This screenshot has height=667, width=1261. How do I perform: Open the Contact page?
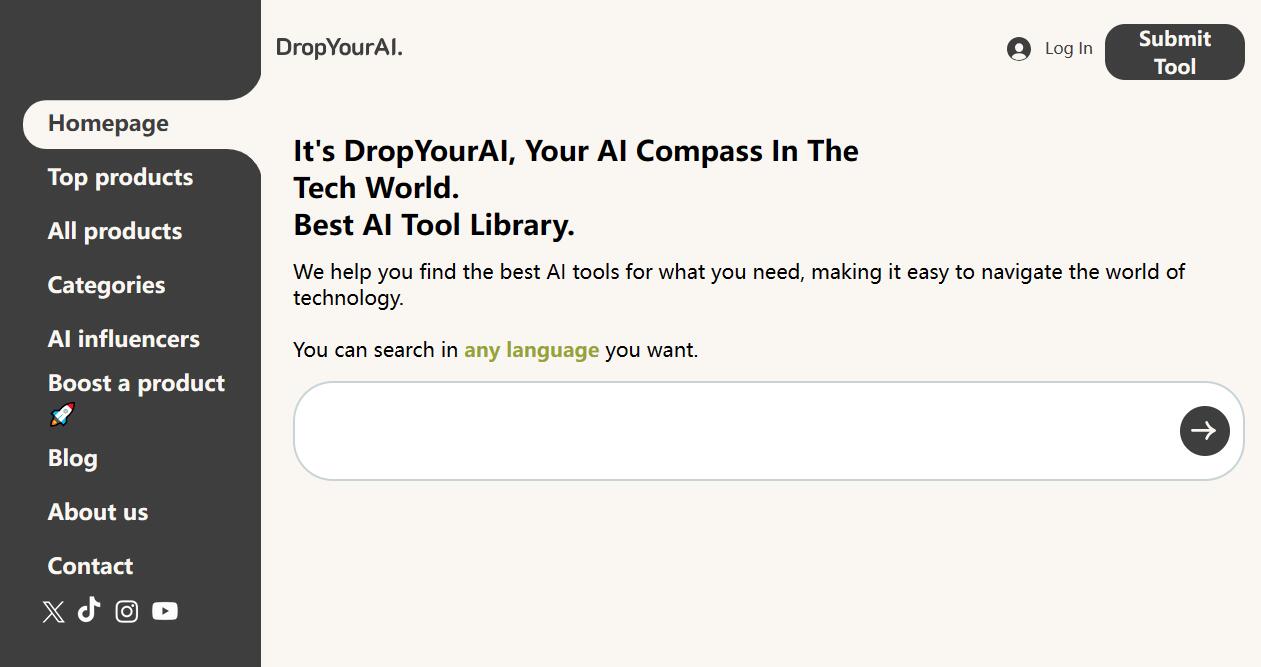click(x=90, y=566)
